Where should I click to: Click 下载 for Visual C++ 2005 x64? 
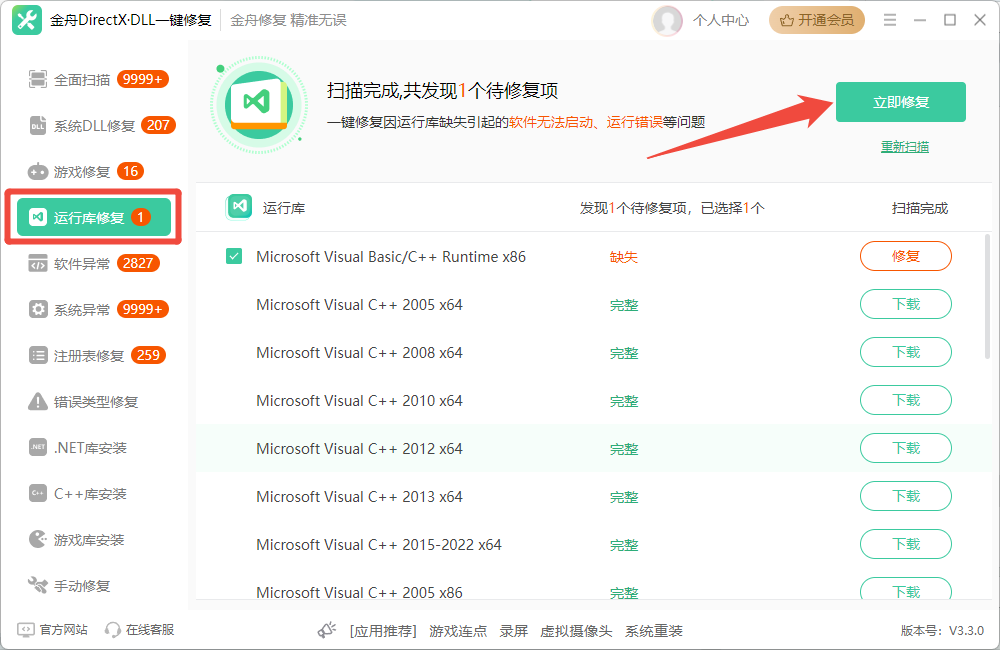coord(906,304)
